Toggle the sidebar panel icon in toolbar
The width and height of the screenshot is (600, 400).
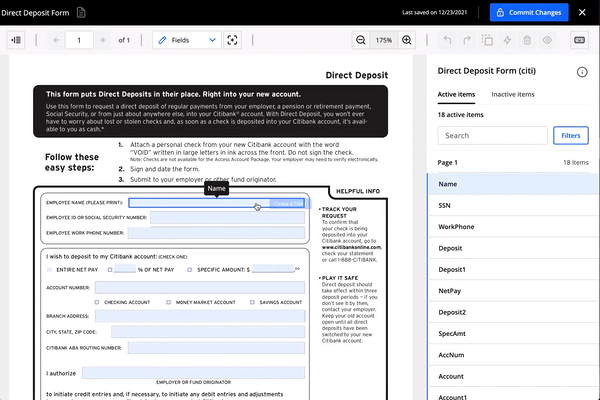point(16,40)
